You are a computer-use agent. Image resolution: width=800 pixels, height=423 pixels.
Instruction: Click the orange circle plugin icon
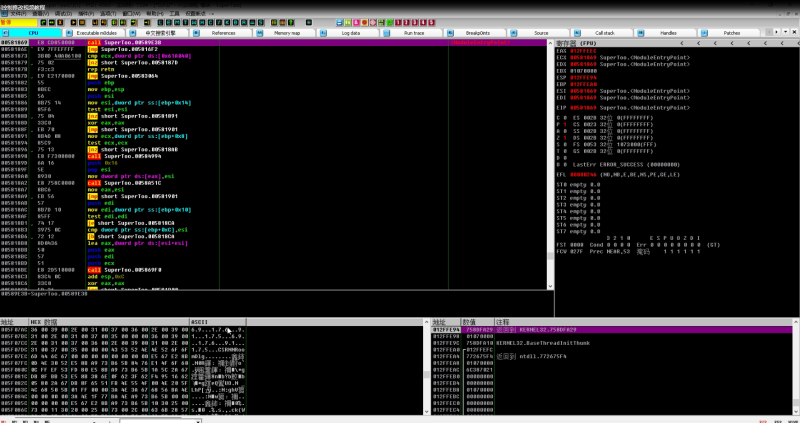(x=364, y=22)
